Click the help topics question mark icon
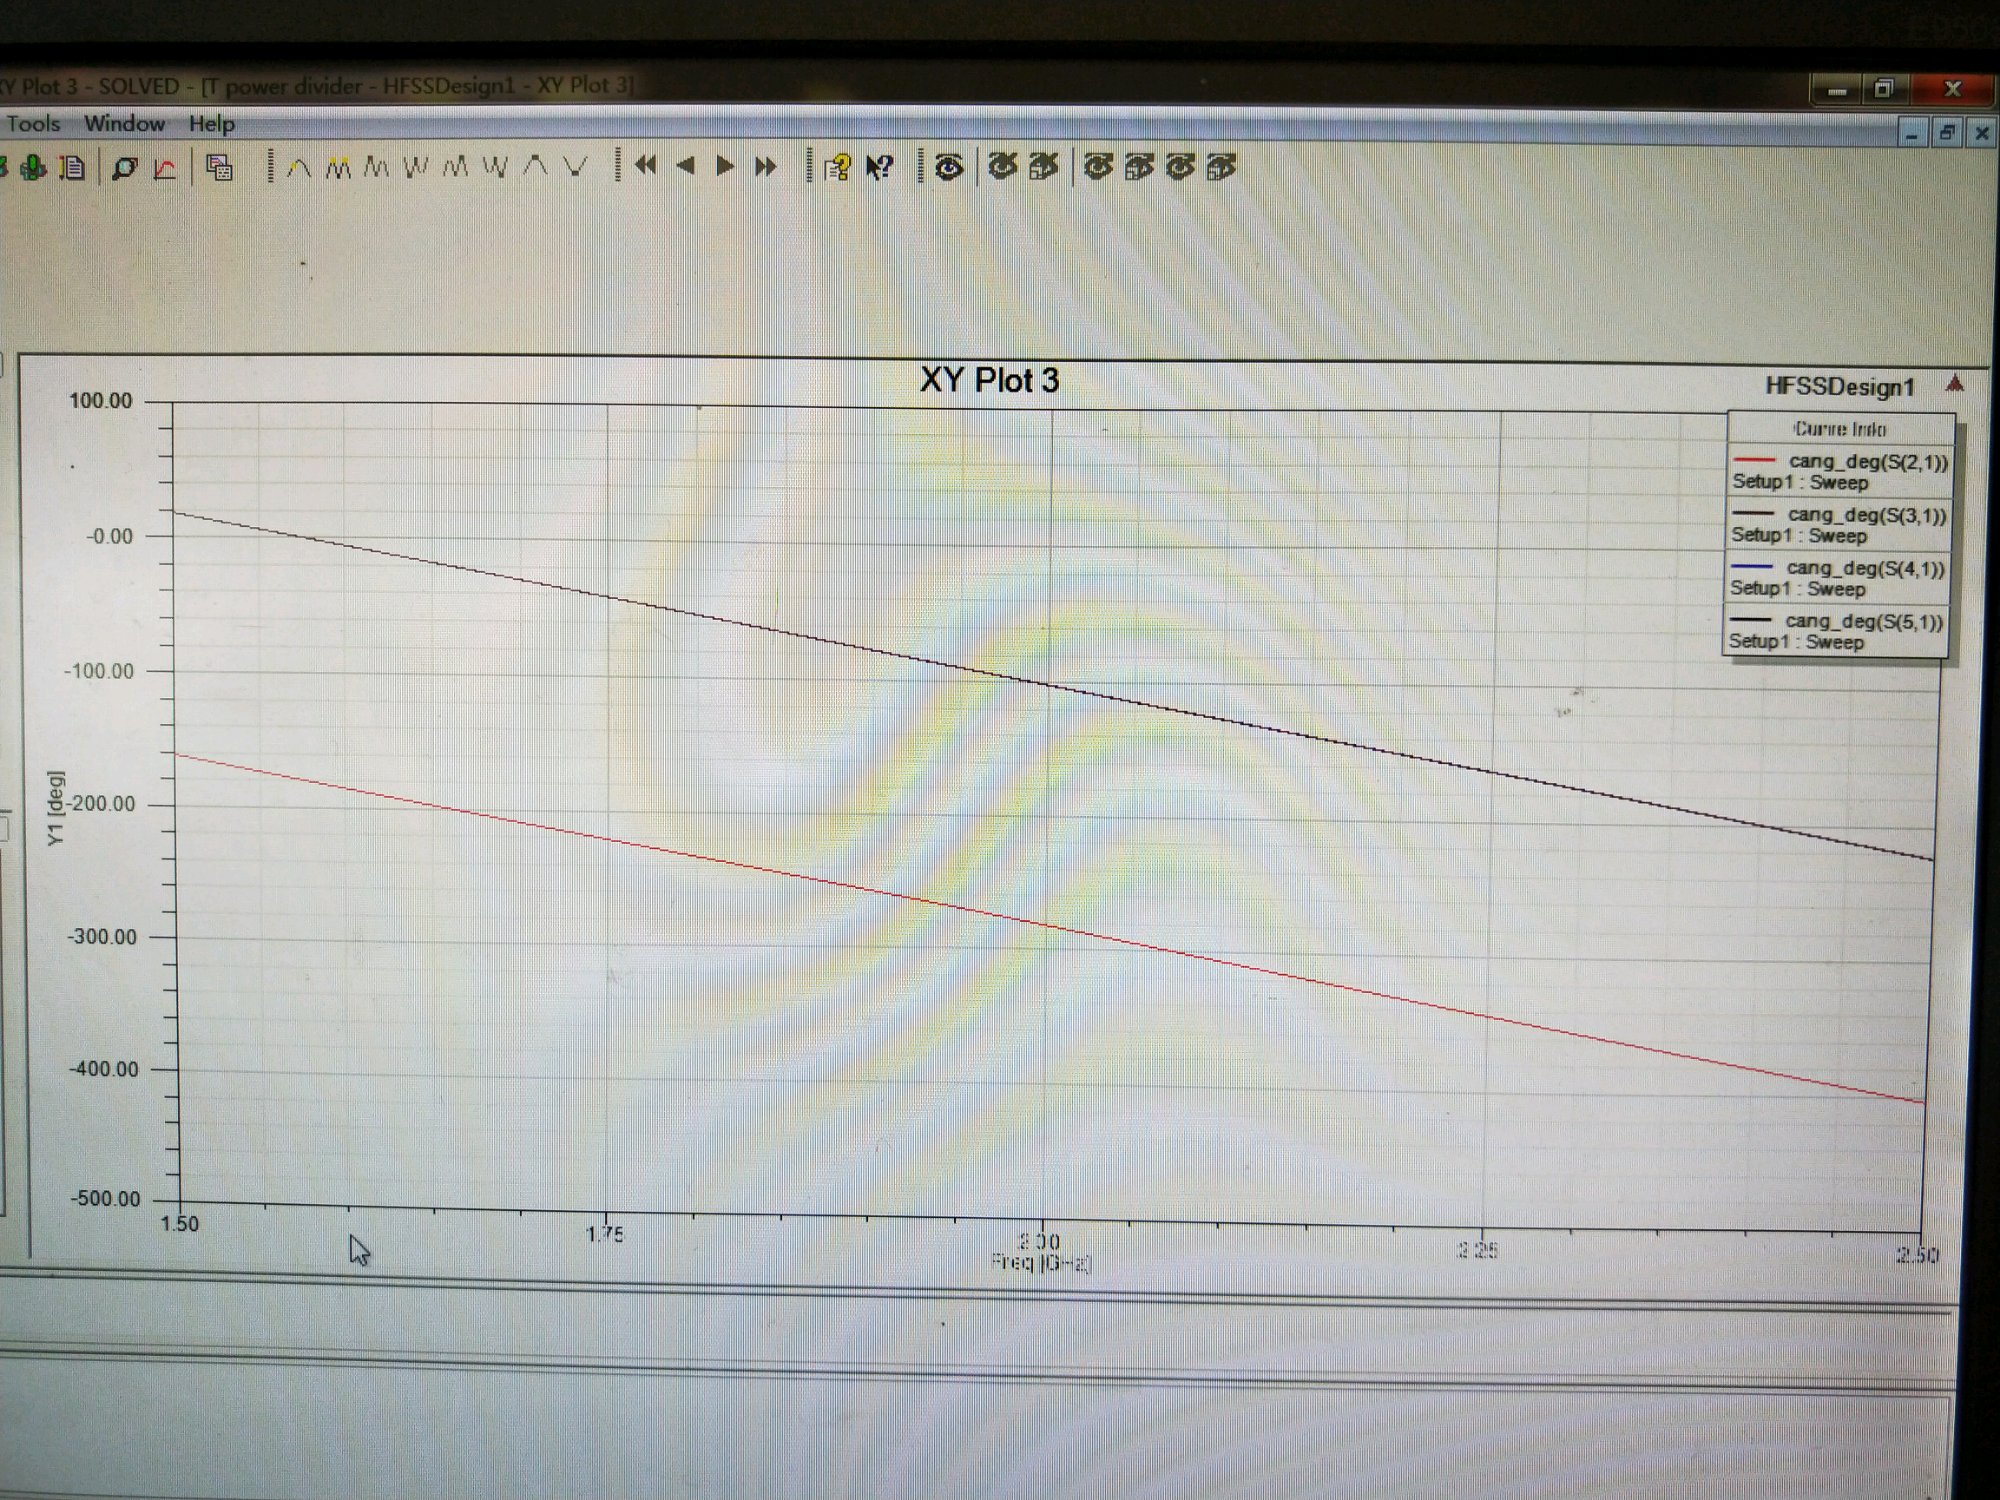 tap(837, 167)
